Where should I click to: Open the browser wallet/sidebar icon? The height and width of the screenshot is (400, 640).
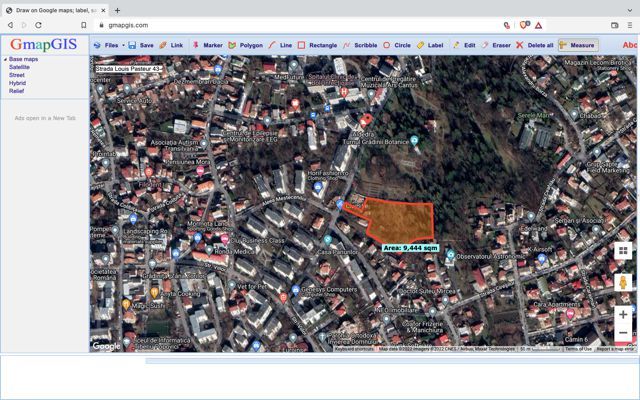(615, 25)
